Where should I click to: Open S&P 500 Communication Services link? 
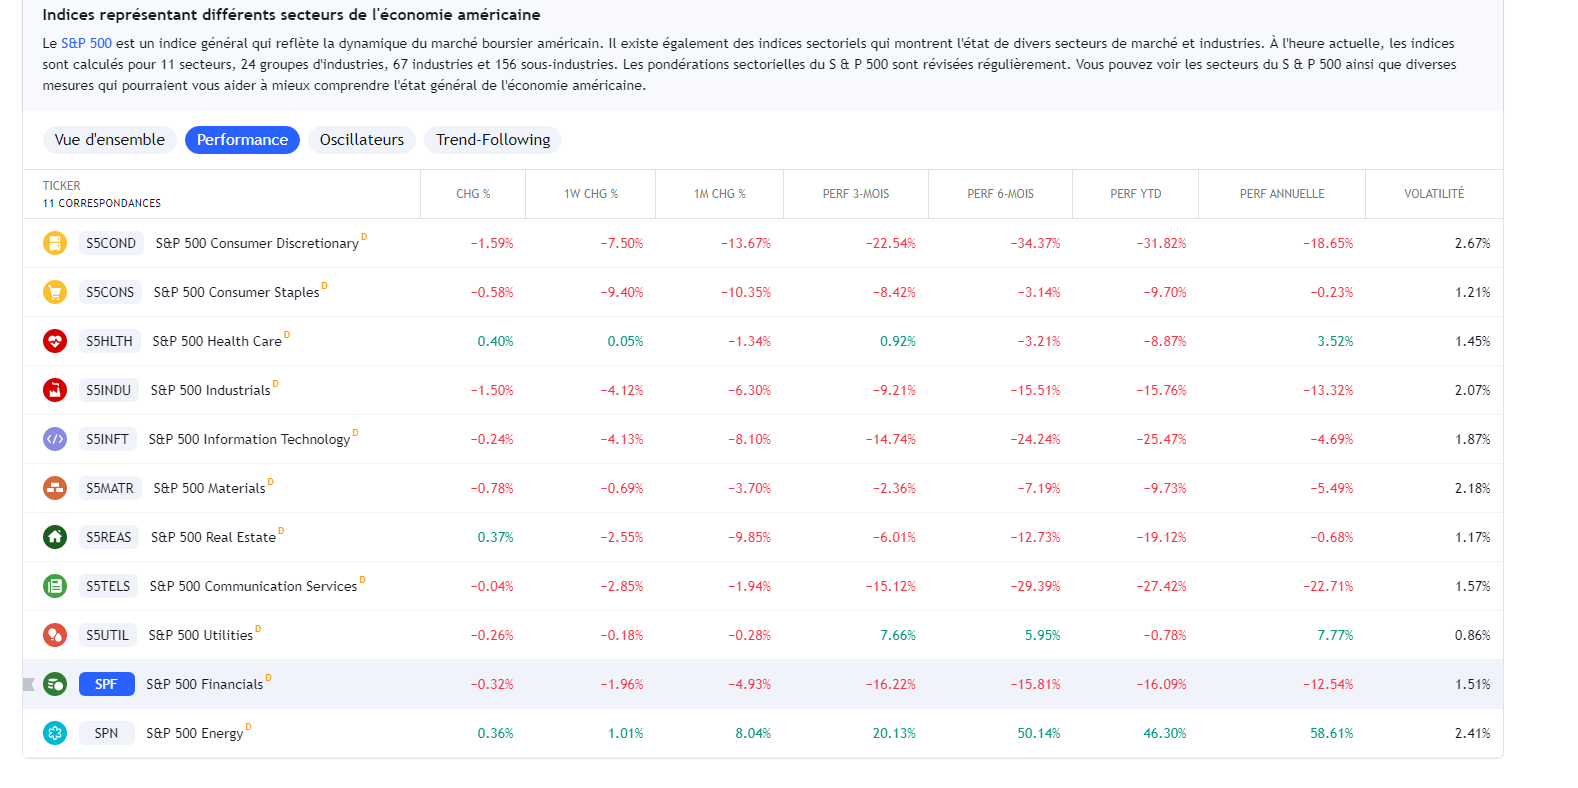(253, 586)
